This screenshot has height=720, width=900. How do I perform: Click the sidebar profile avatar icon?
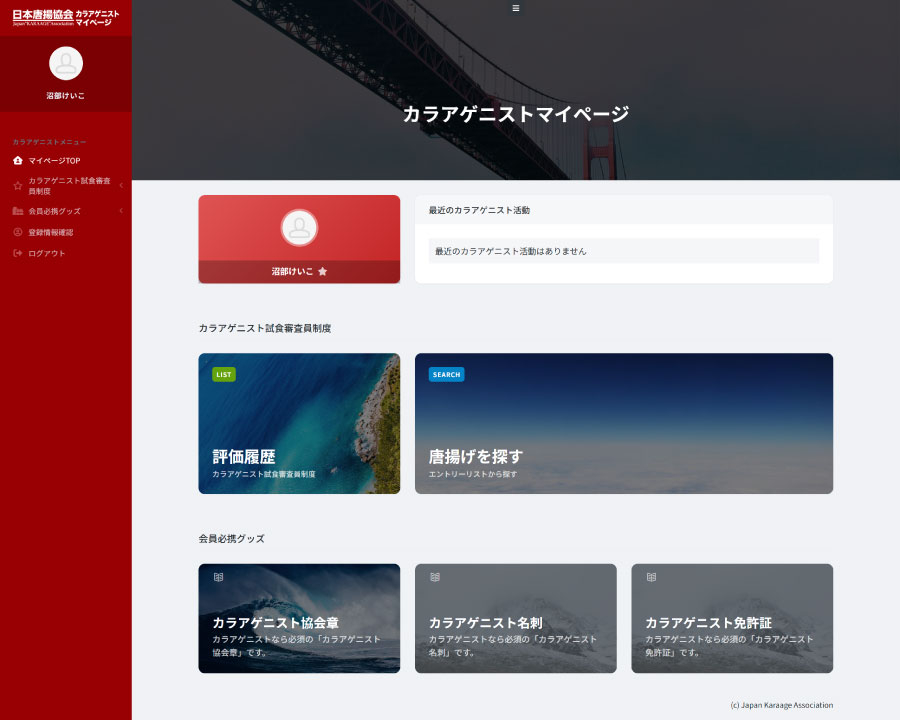[66, 63]
